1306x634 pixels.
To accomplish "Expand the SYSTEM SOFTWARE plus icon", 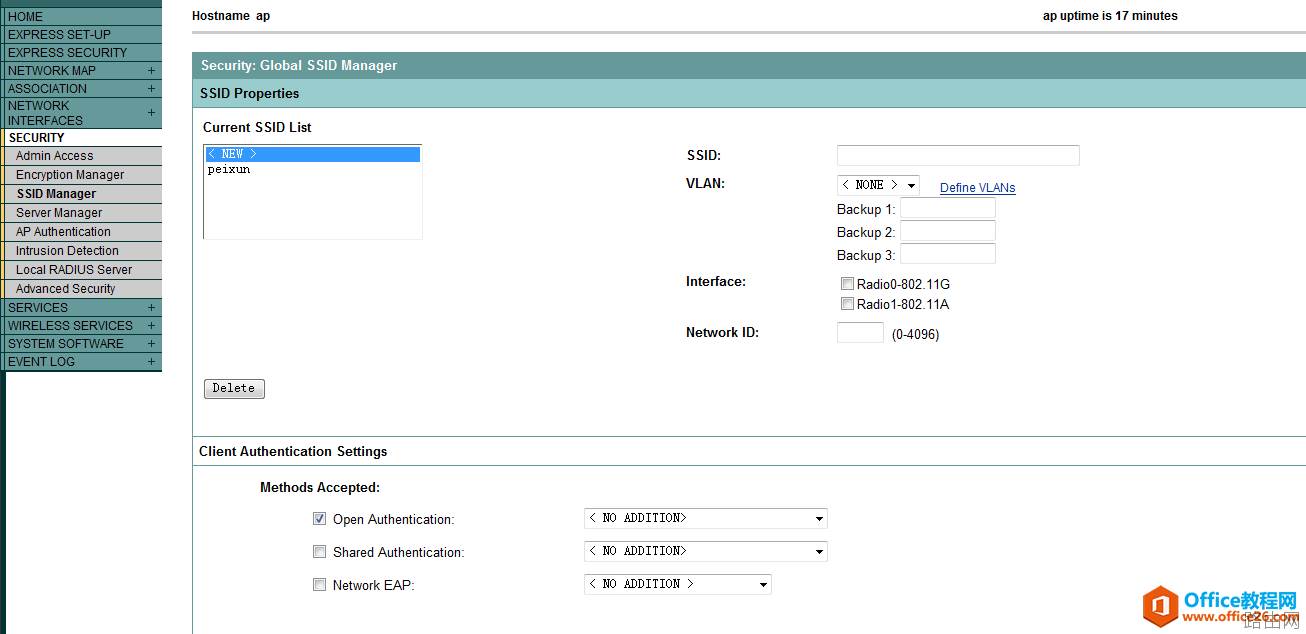I will click(x=151, y=343).
